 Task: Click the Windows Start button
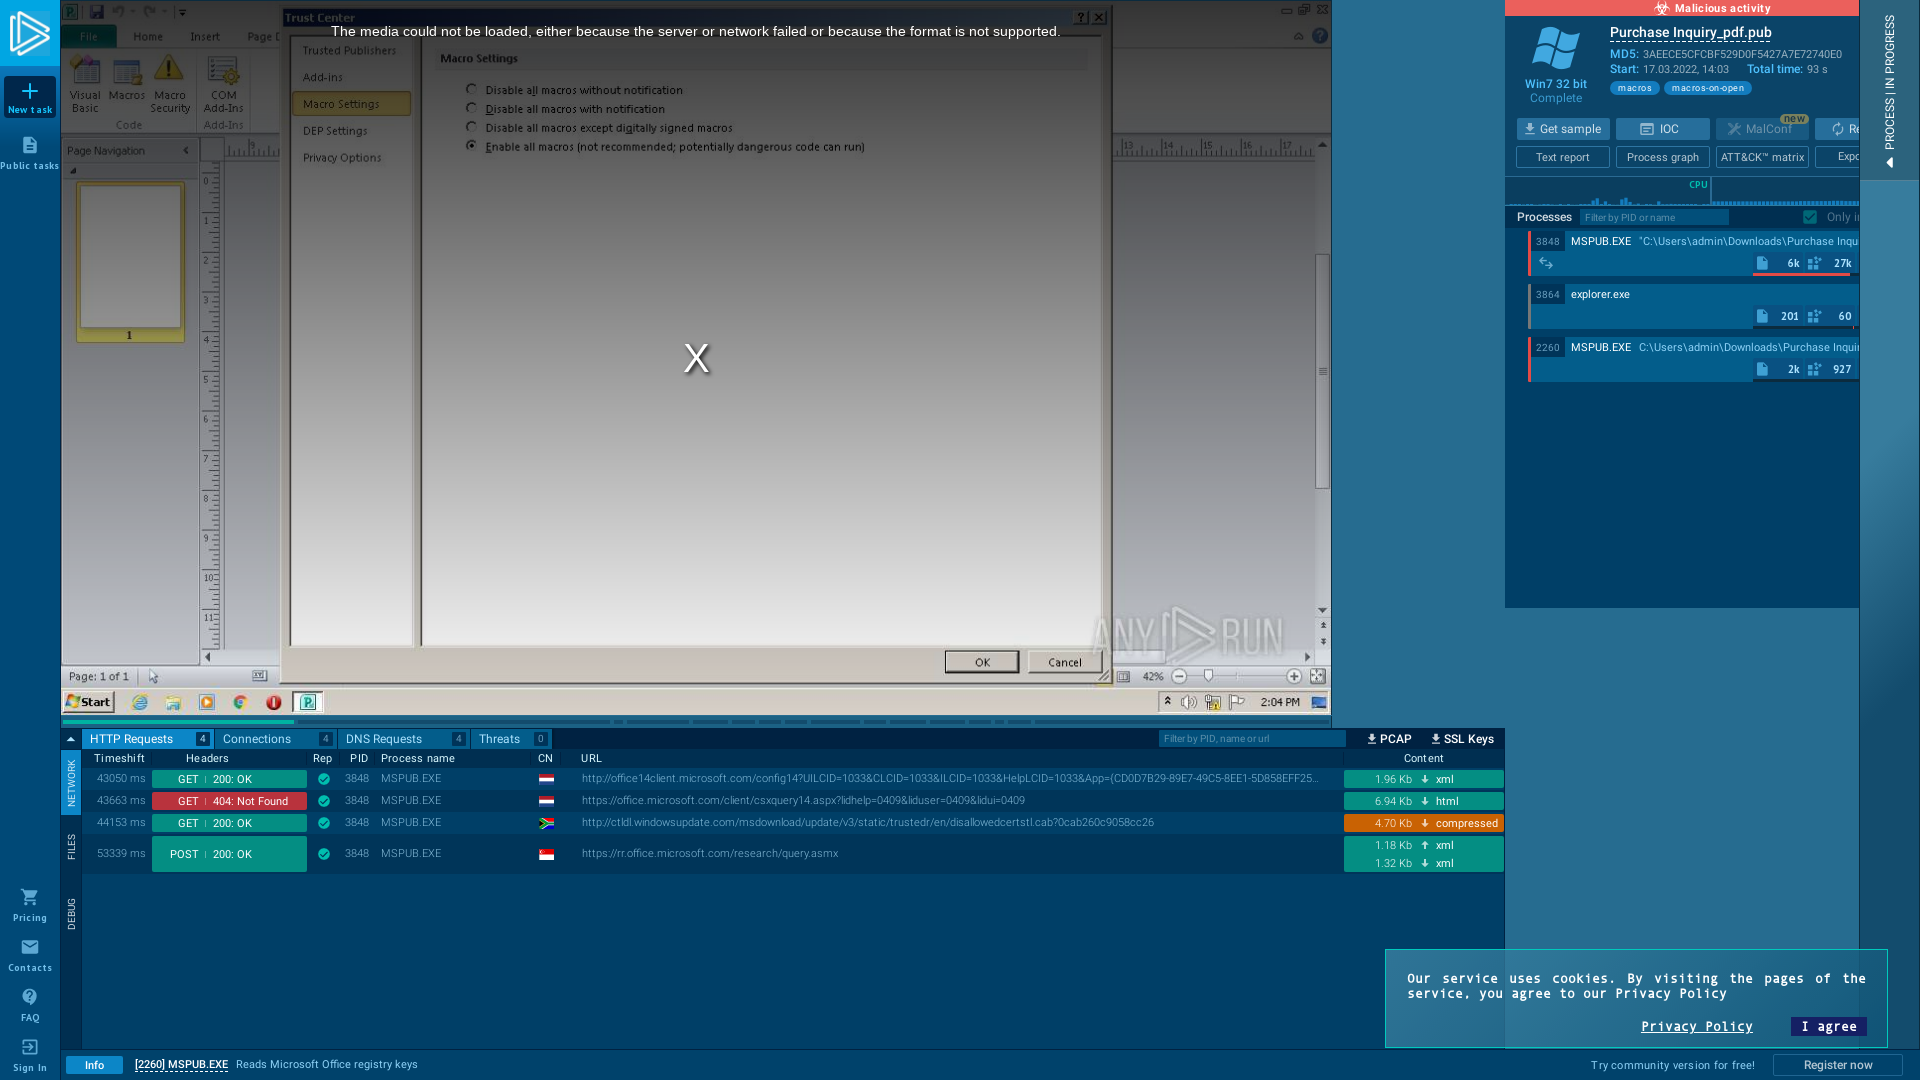89,702
